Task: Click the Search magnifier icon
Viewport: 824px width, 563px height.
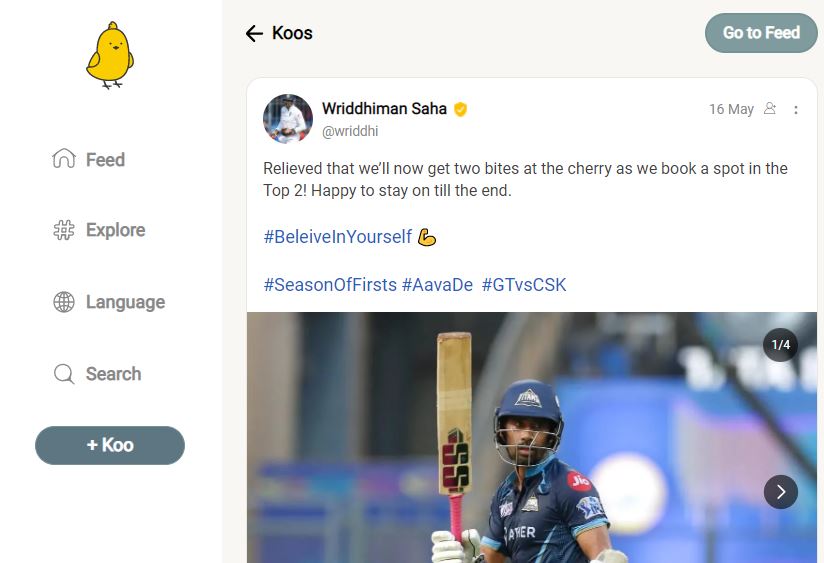Action: [64, 374]
